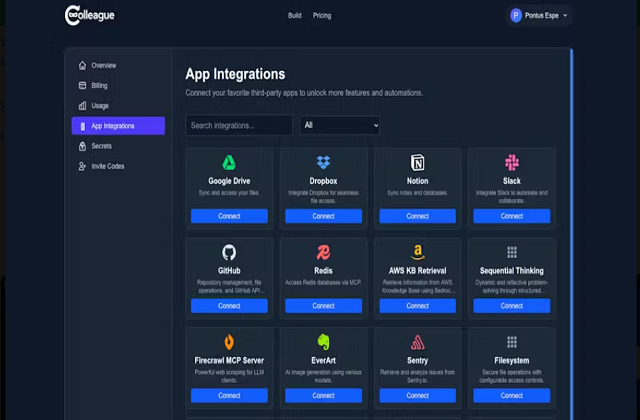Open the Build menu item
Viewport: 640px width, 420px height.
point(295,16)
